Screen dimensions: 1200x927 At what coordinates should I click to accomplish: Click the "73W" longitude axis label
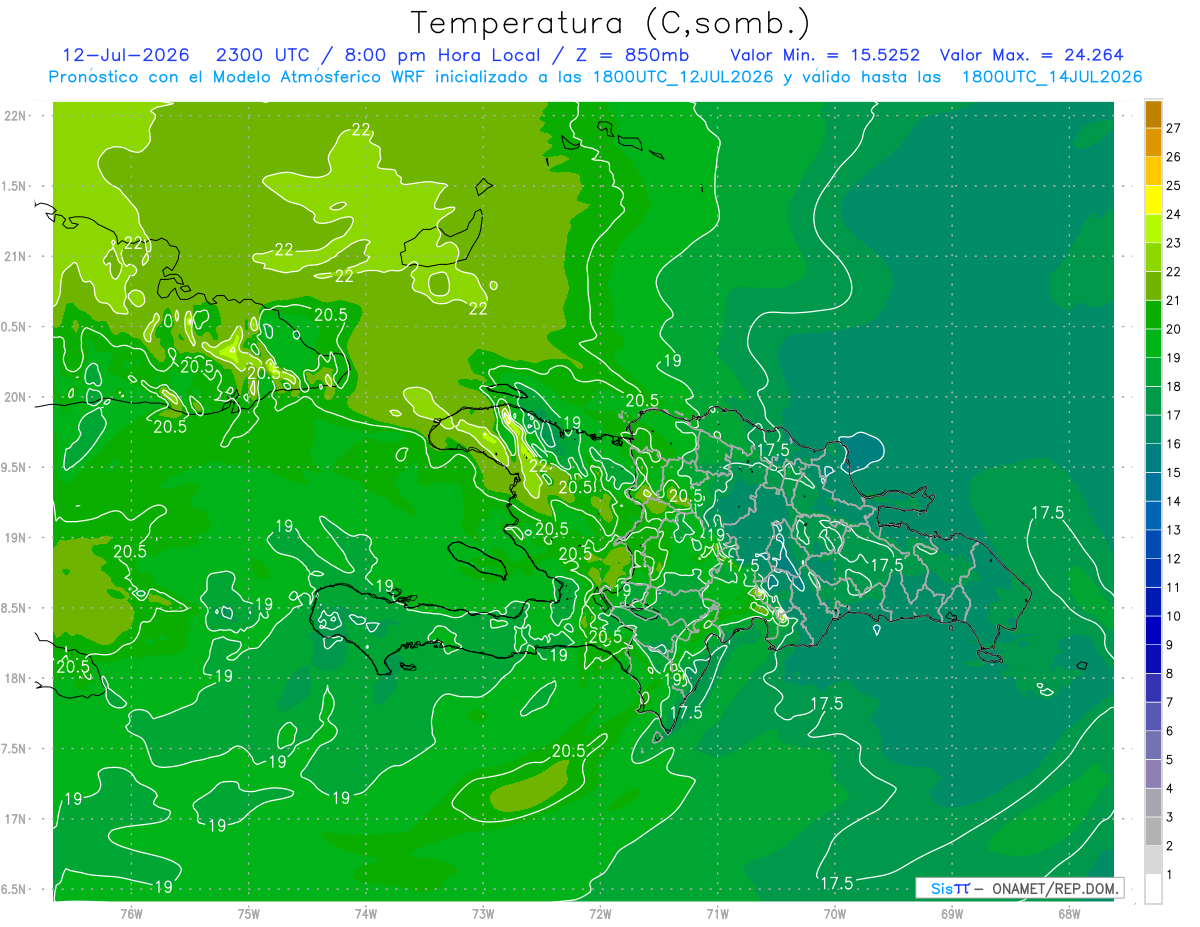coord(483,913)
